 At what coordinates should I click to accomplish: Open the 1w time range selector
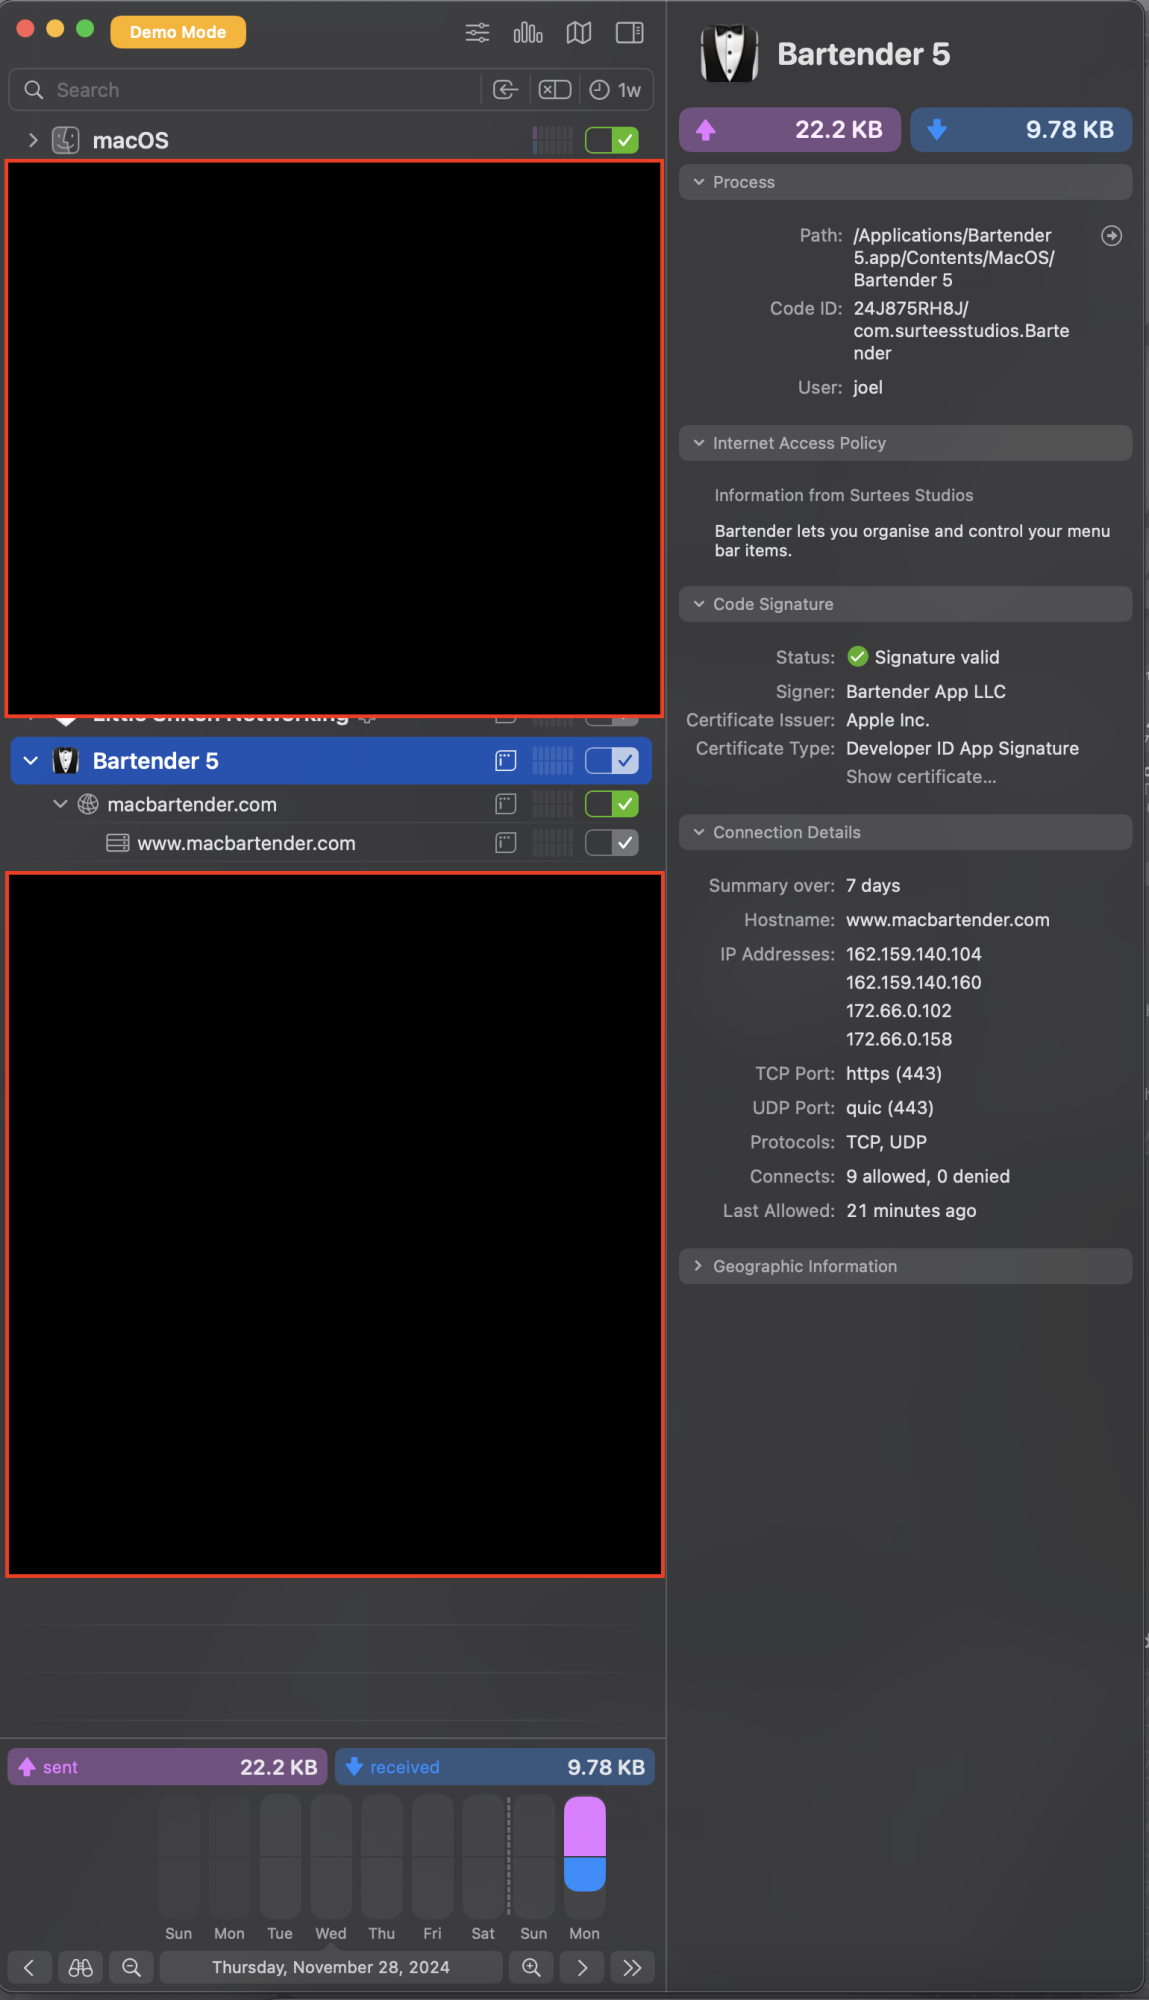(x=616, y=90)
